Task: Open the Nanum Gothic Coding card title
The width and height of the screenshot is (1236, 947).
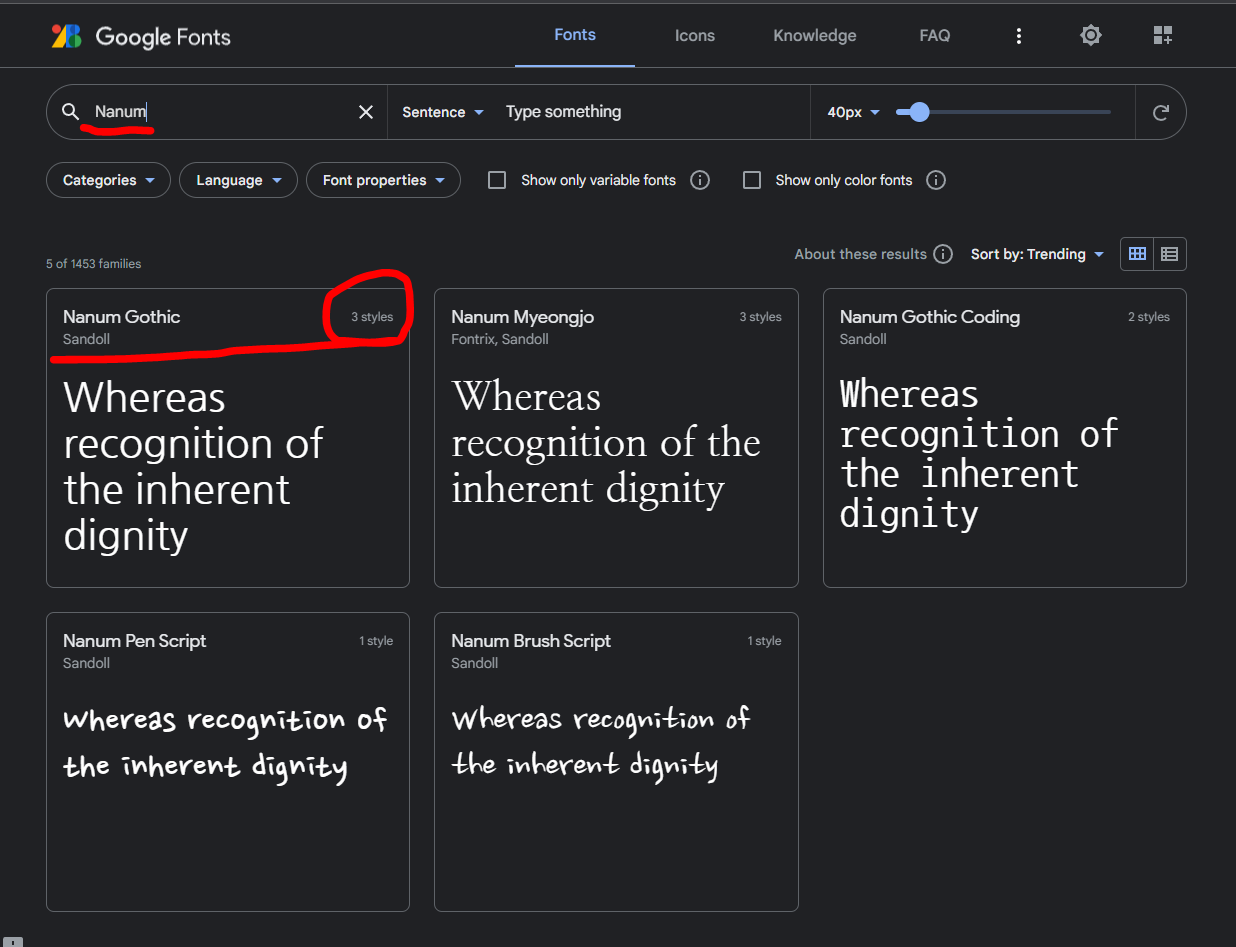Action: point(930,317)
